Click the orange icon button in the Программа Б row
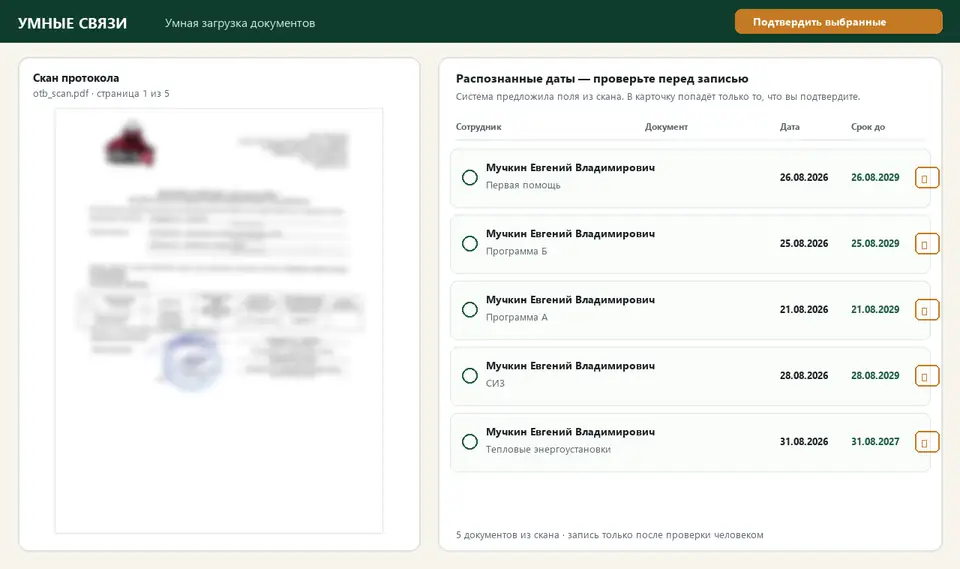Viewport: 960px width, 569px height. 926,244
